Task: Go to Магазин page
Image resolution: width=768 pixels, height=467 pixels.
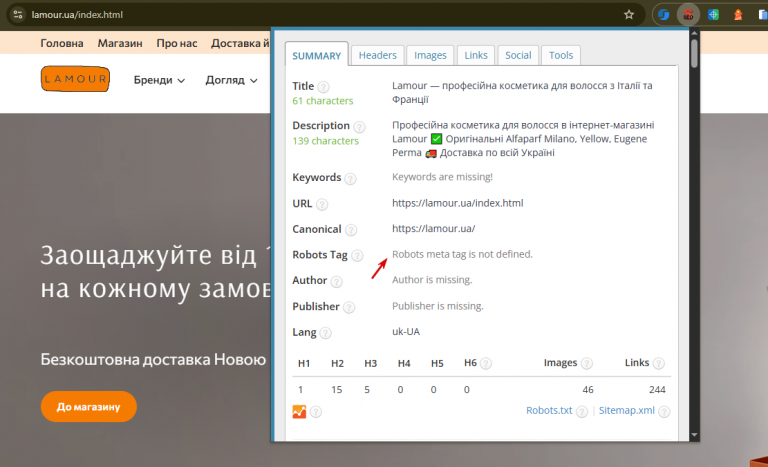Action: click(120, 43)
